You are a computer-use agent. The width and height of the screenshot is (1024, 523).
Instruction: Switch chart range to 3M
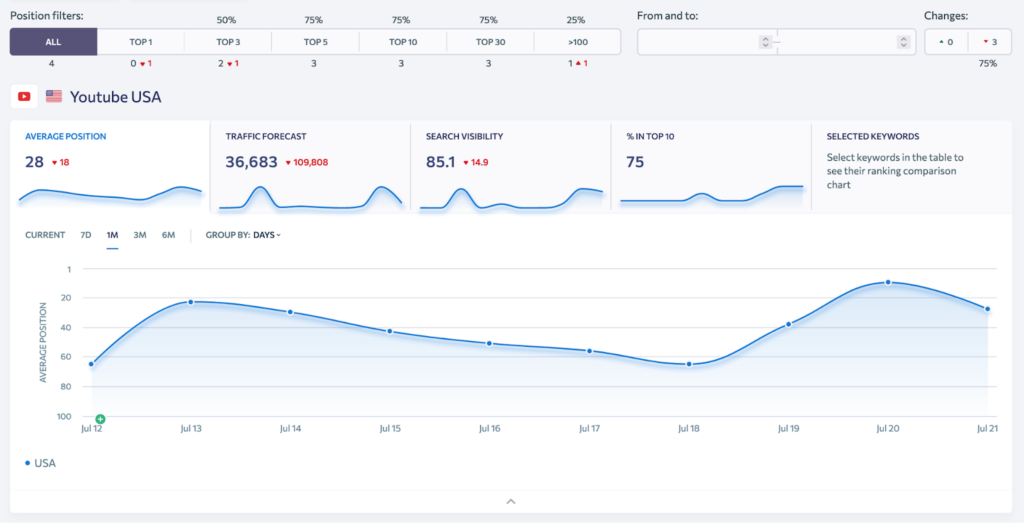point(140,235)
